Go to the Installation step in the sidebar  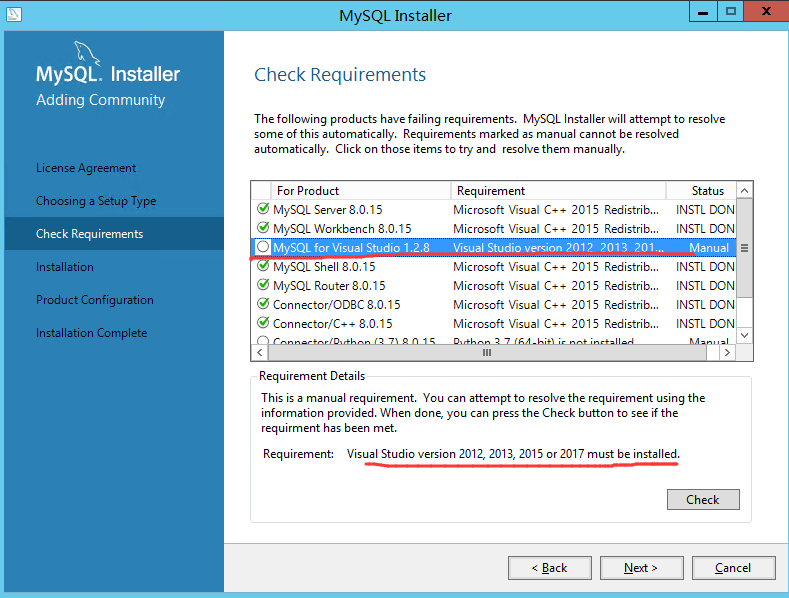pos(65,267)
